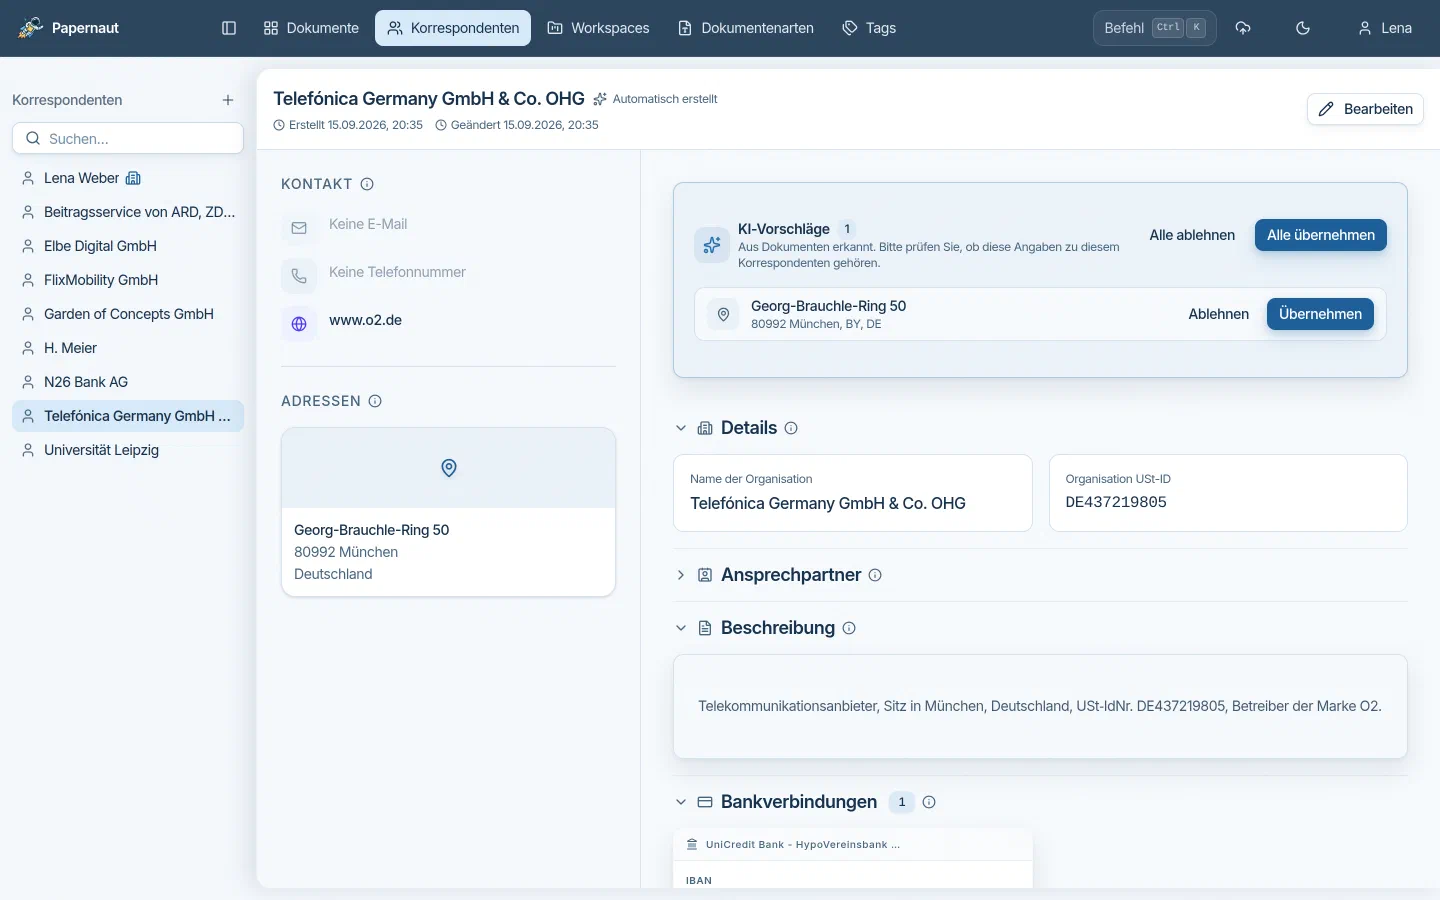Open the Workspaces tab
This screenshot has width=1440, height=900.
(x=598, y=28)
